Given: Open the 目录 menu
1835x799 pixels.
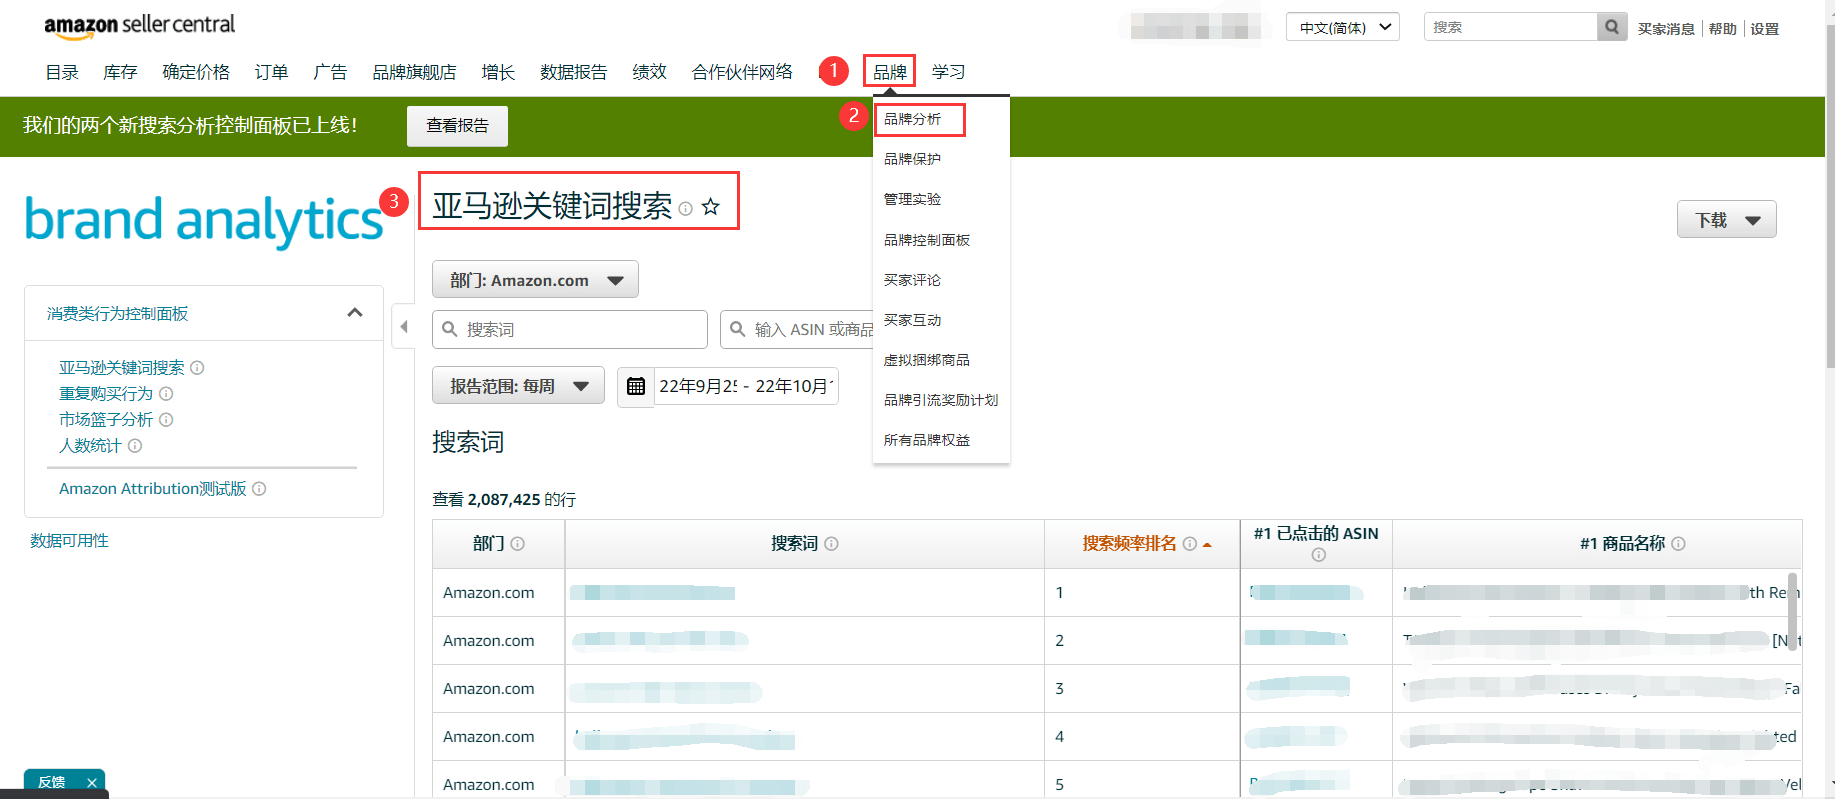Looking at the screenshot, I should (62, 72).
